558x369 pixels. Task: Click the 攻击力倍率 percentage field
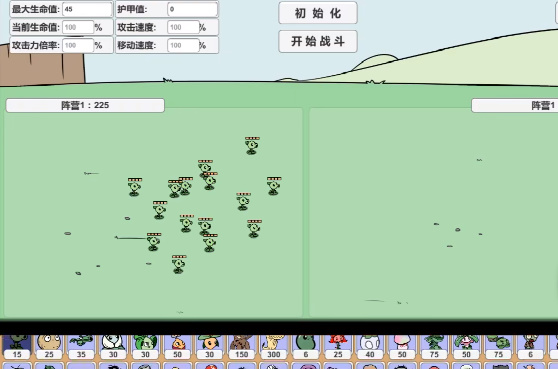(x=78, y=46)
